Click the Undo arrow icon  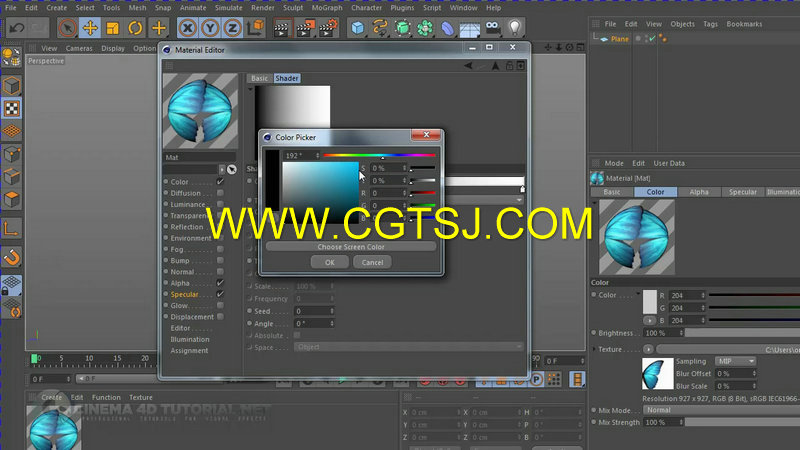(x=16, y=28)
